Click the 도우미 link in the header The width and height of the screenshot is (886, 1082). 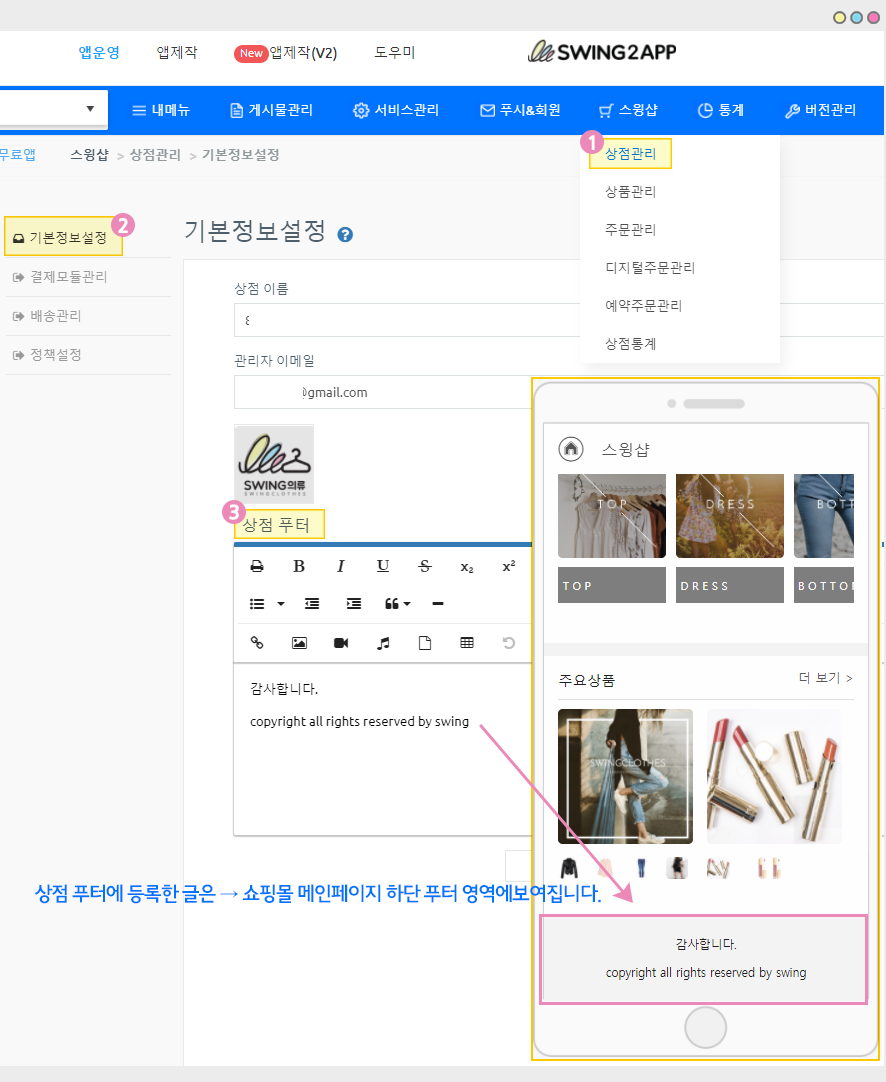tap(394, 53)
